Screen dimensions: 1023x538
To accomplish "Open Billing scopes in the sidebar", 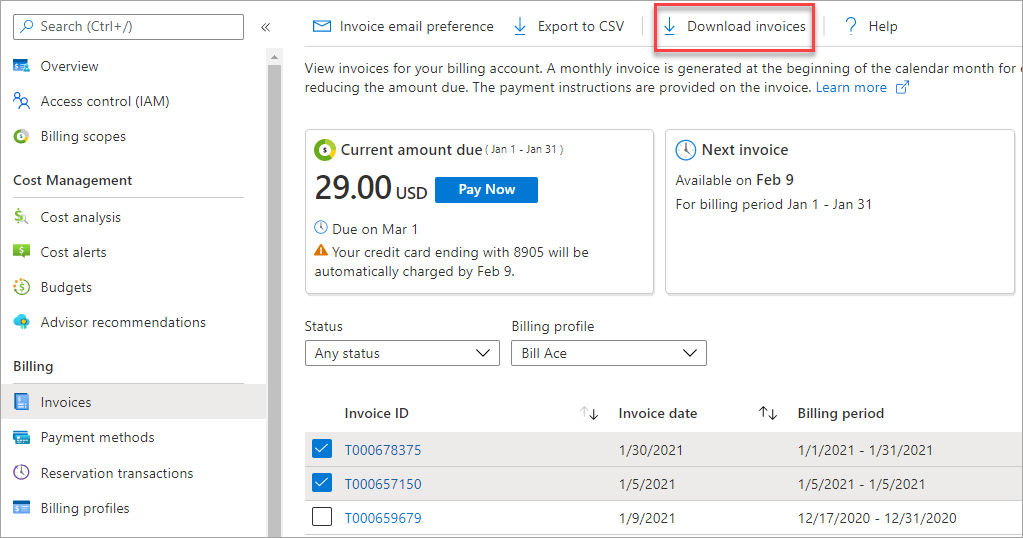I will point(83,136).
